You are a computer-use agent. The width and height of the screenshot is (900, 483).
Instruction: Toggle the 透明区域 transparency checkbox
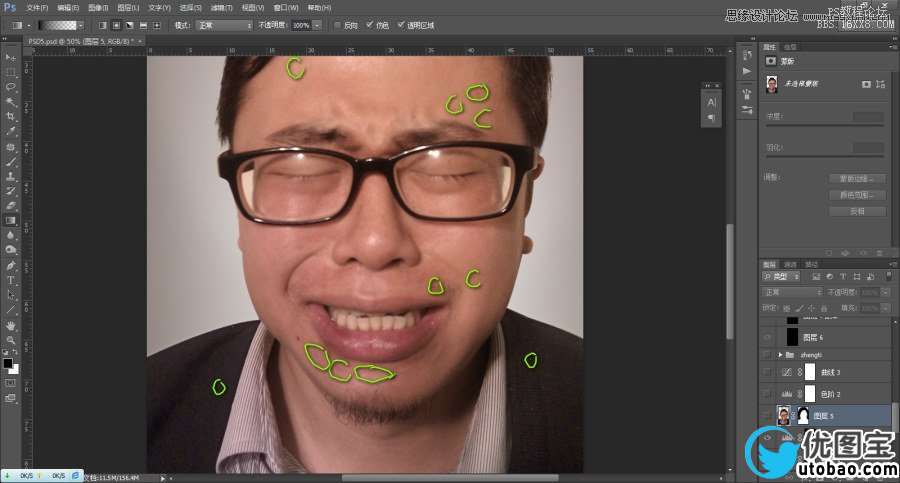(401, 25)
